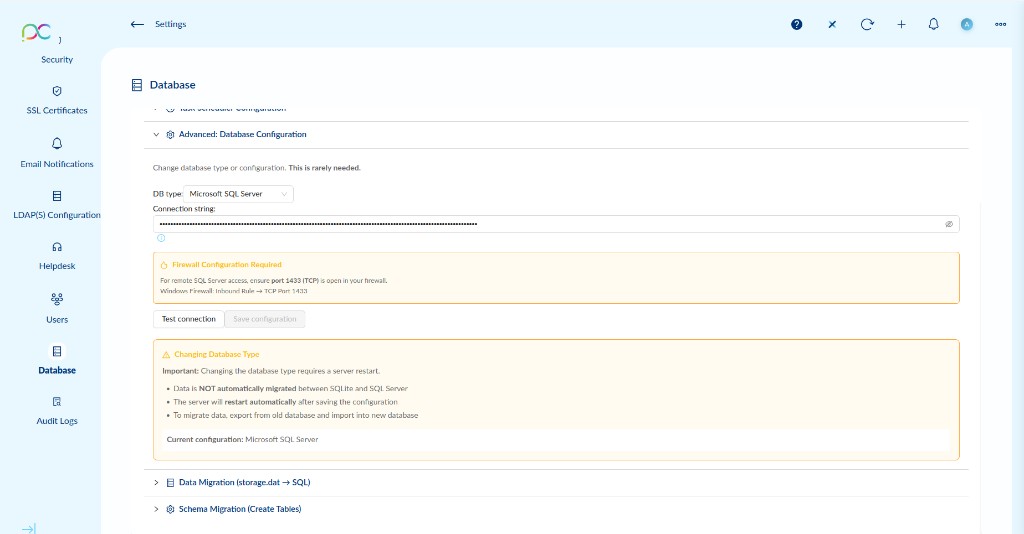Click the Security menu label

click(57, 59)
